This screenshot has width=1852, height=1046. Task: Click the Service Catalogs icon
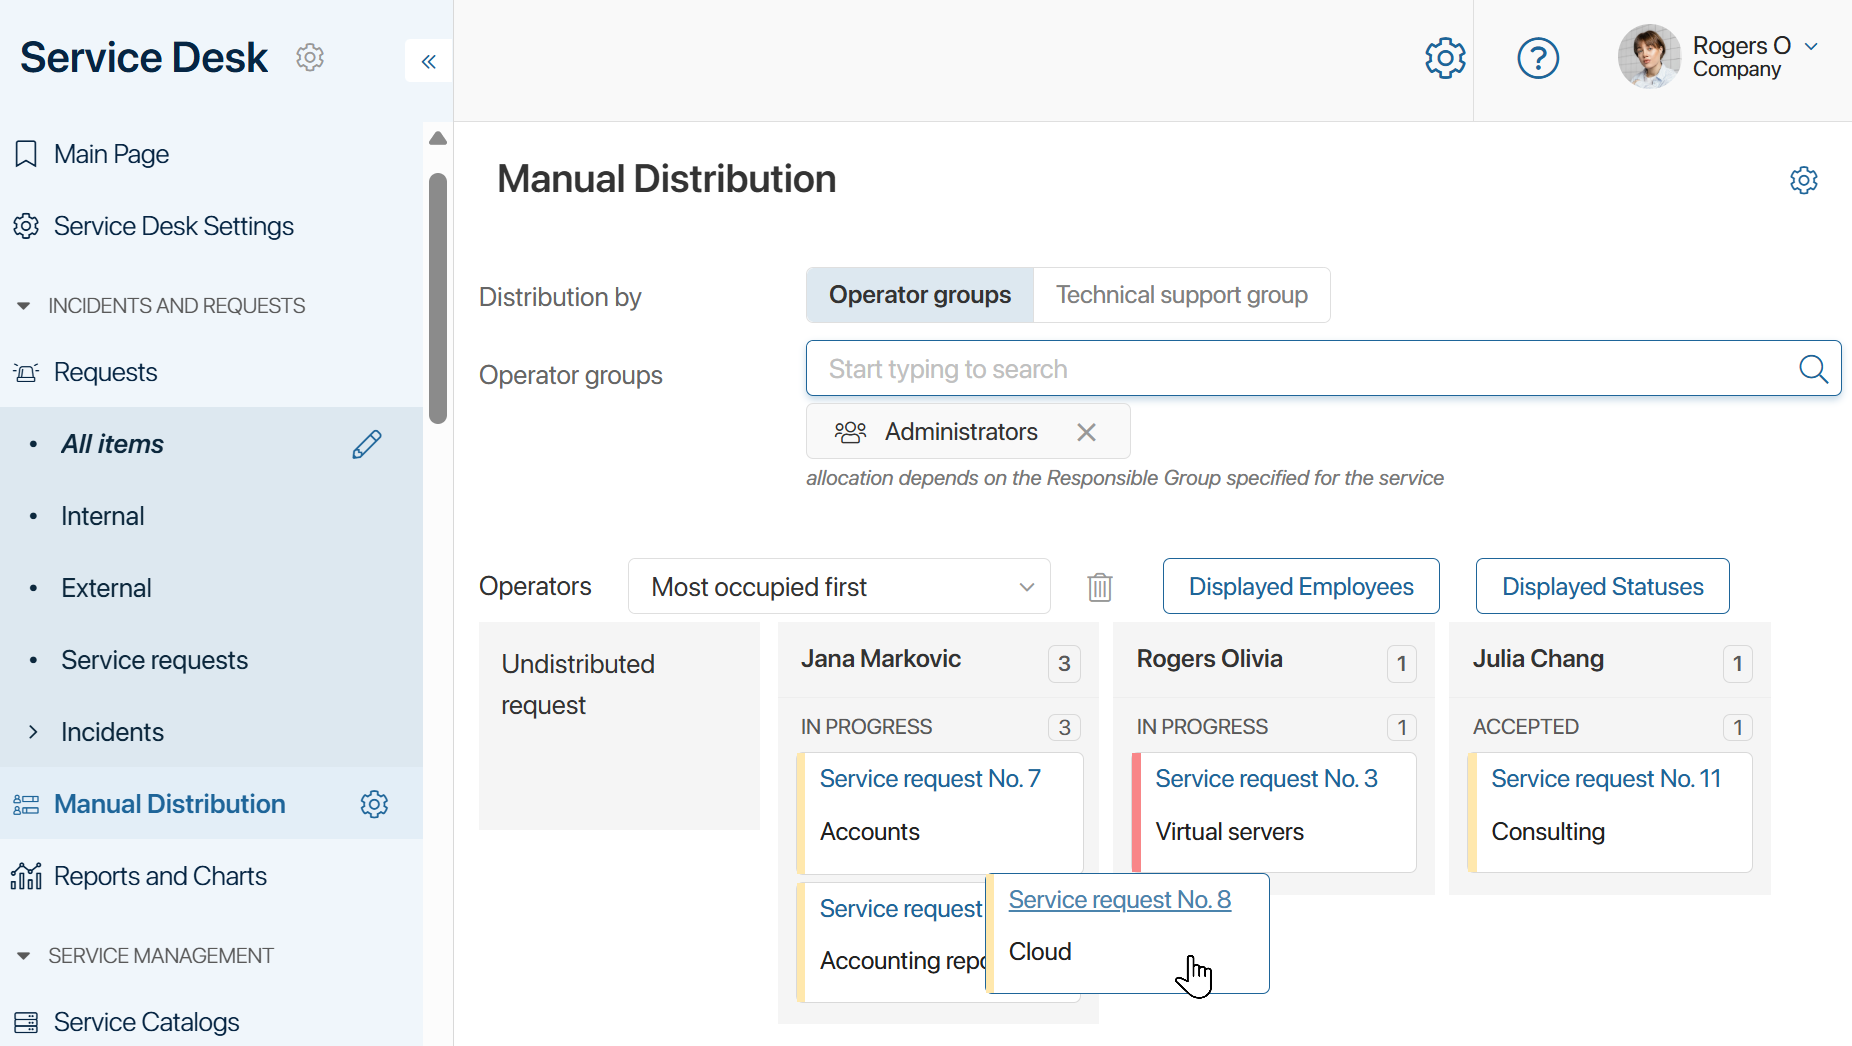pos(26,1022)
